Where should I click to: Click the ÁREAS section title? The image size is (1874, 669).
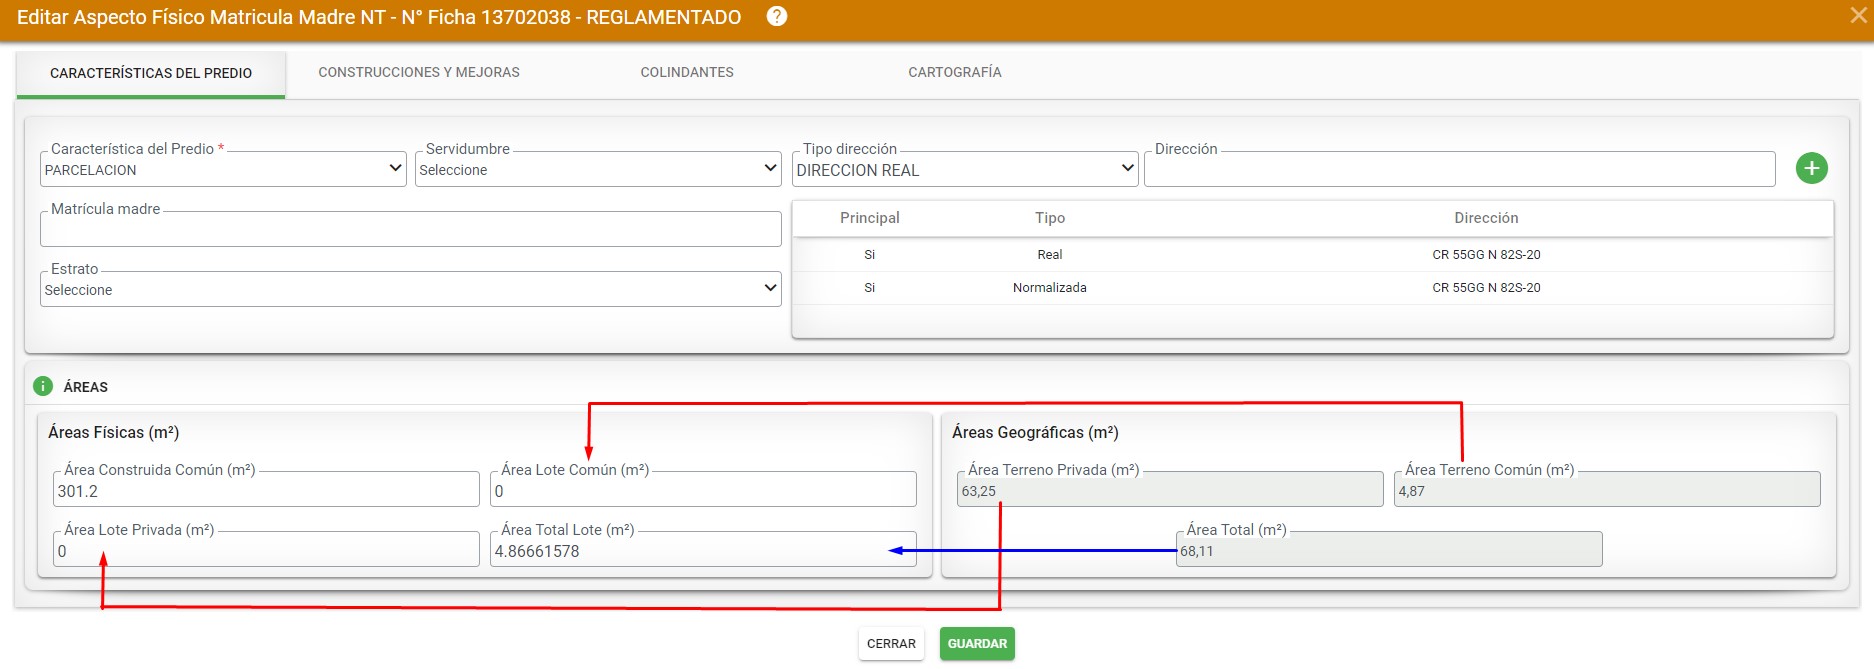(86, 387)
